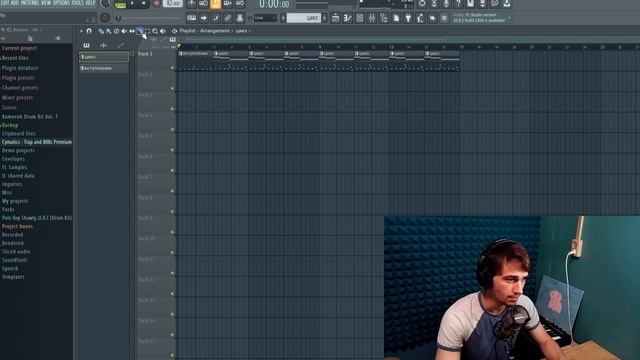640x360 pixels.
Task: Toggle typing keyboard to piano keyboard
Action: [191, 18]
